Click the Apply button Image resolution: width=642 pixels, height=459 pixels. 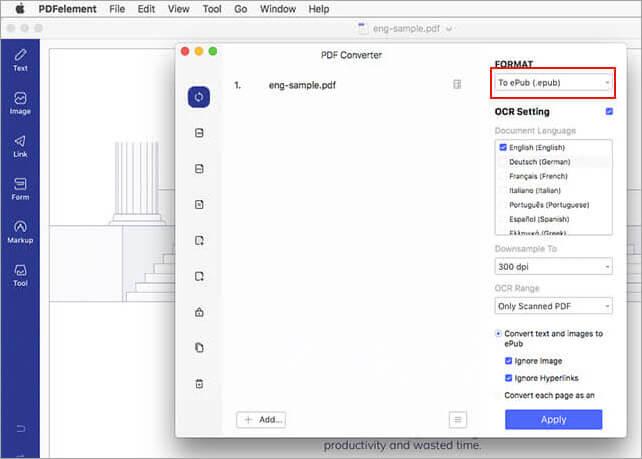coord(553,419)
